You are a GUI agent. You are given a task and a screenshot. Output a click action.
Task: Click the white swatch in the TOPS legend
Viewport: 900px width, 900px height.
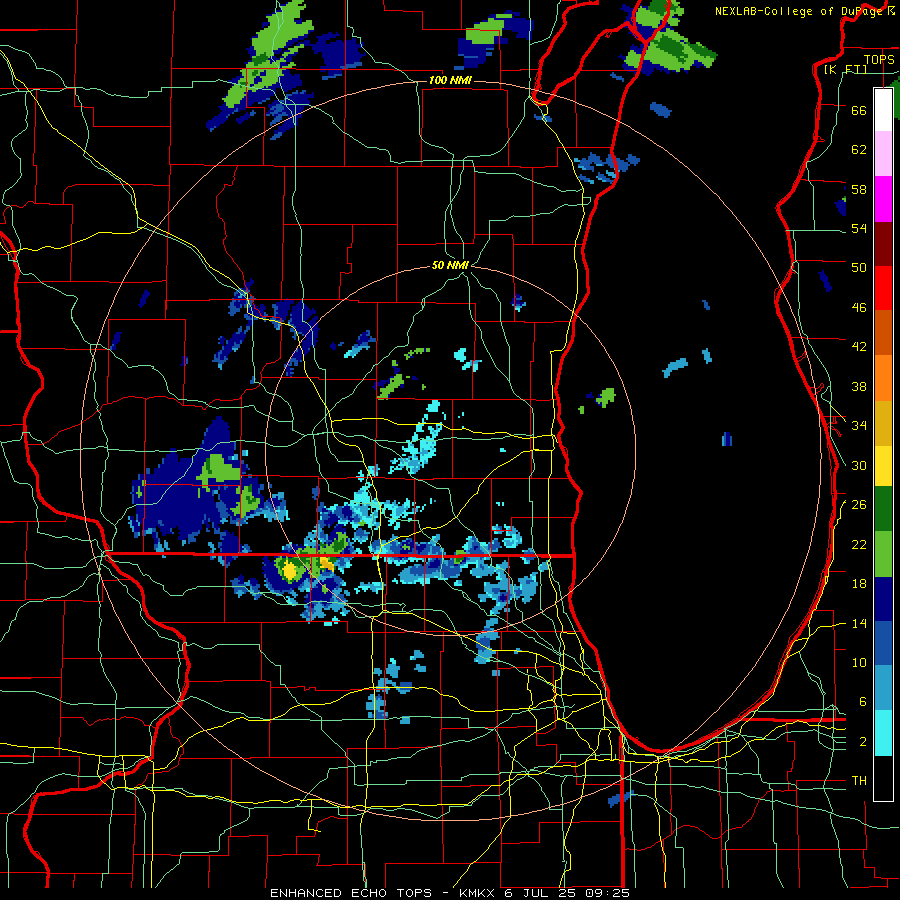(x=883, y=110)
